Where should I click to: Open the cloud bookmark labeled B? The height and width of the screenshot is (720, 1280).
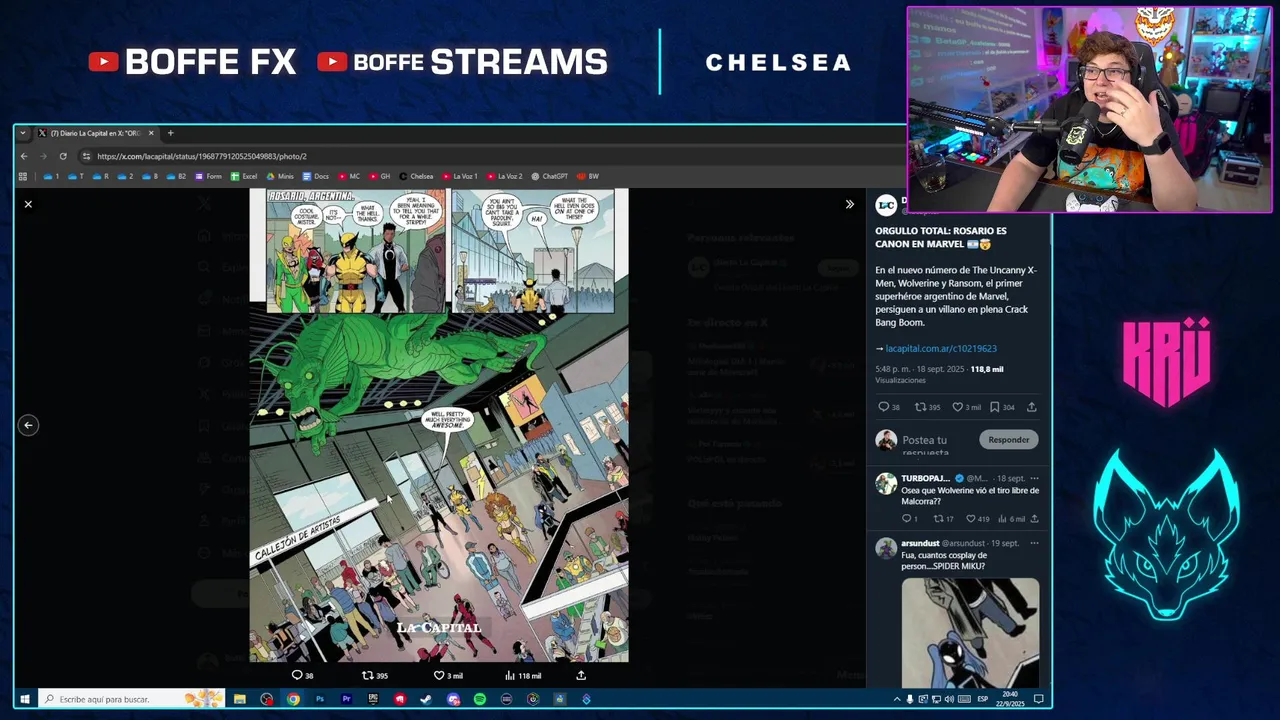150,176
